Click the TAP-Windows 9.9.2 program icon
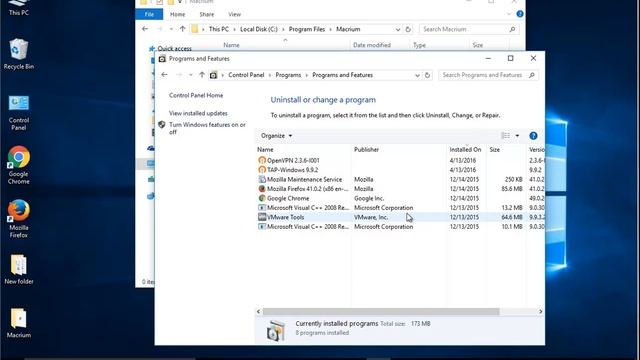 click(x=262, y=170)
